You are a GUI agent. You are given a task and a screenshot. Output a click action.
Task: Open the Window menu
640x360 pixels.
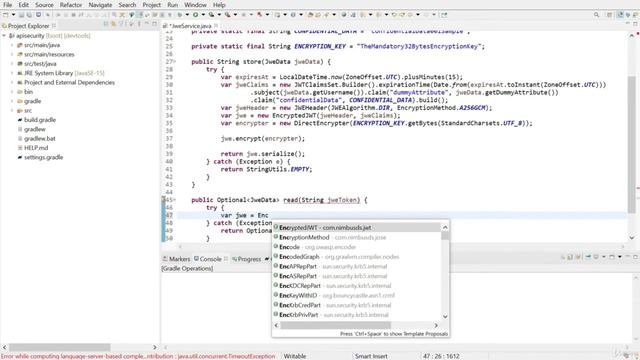[x=195, y=5]
